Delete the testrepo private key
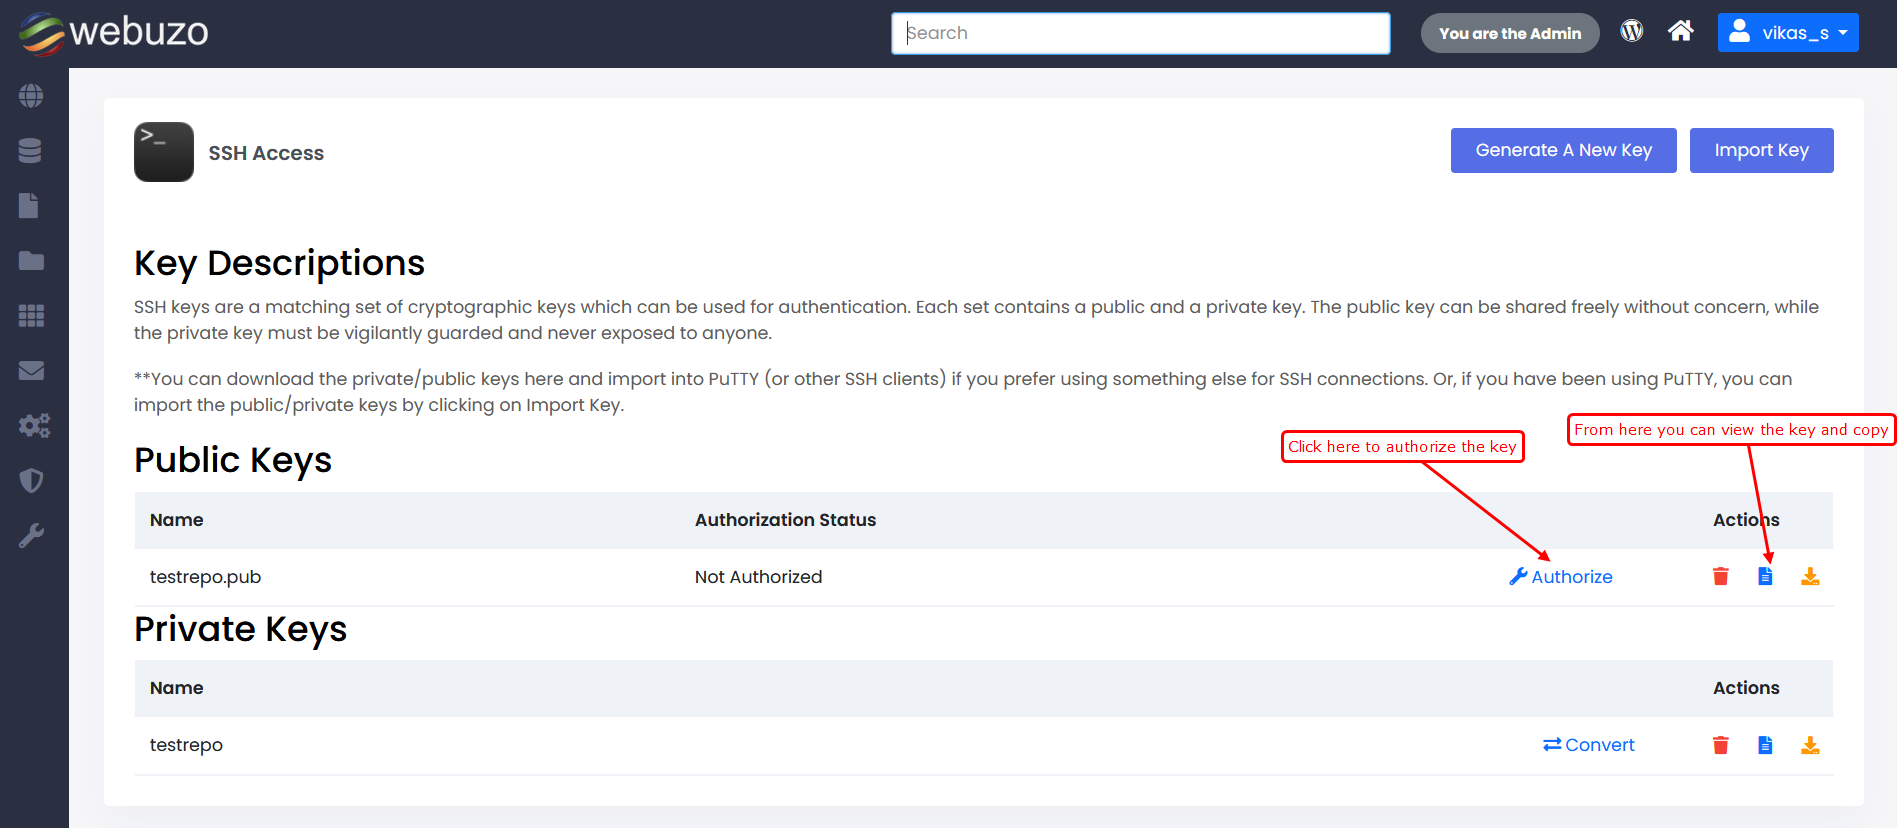1897x828 pixels. click(1720, 745)
